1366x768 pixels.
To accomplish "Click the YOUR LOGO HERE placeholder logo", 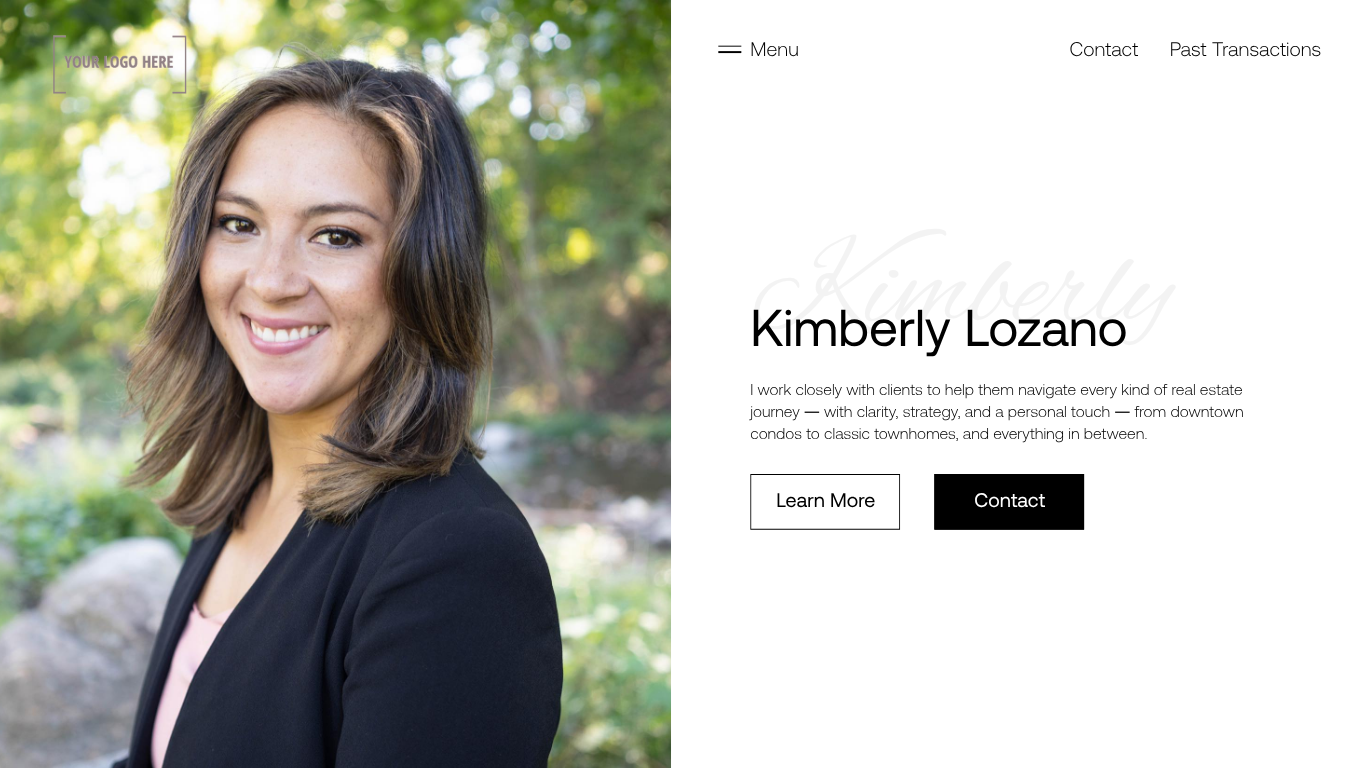I will point(119,63).
